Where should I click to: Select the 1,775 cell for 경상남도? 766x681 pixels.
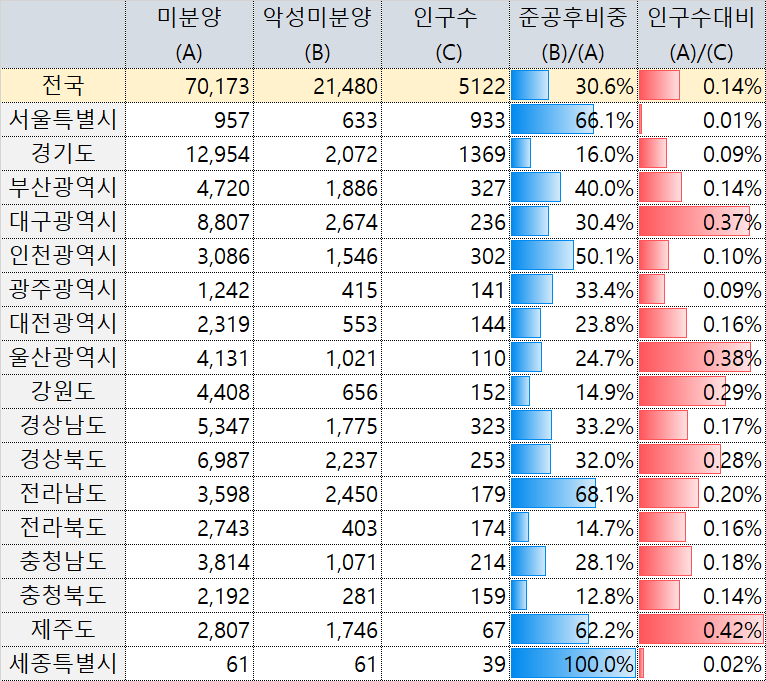318,426
